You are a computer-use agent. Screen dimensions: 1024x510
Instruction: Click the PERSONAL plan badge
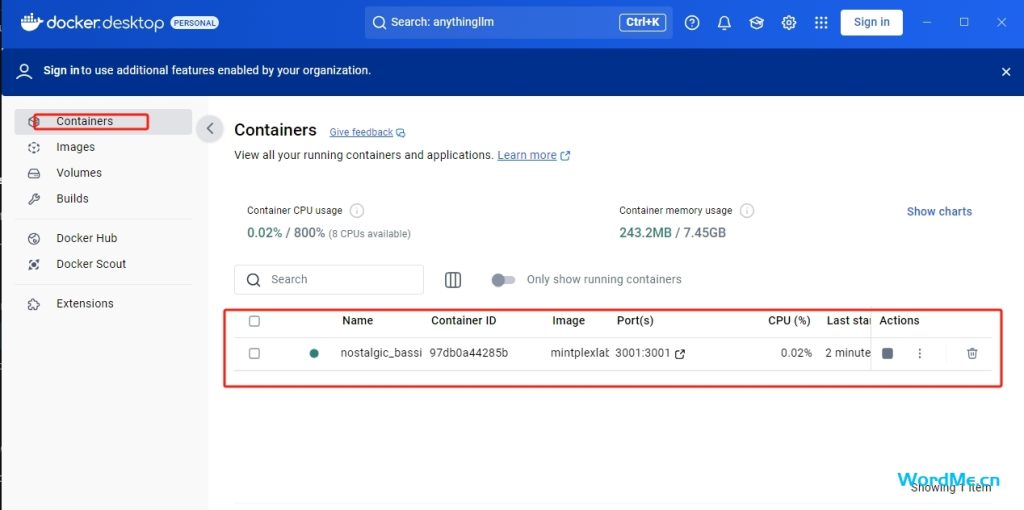[x=195, y=23]
